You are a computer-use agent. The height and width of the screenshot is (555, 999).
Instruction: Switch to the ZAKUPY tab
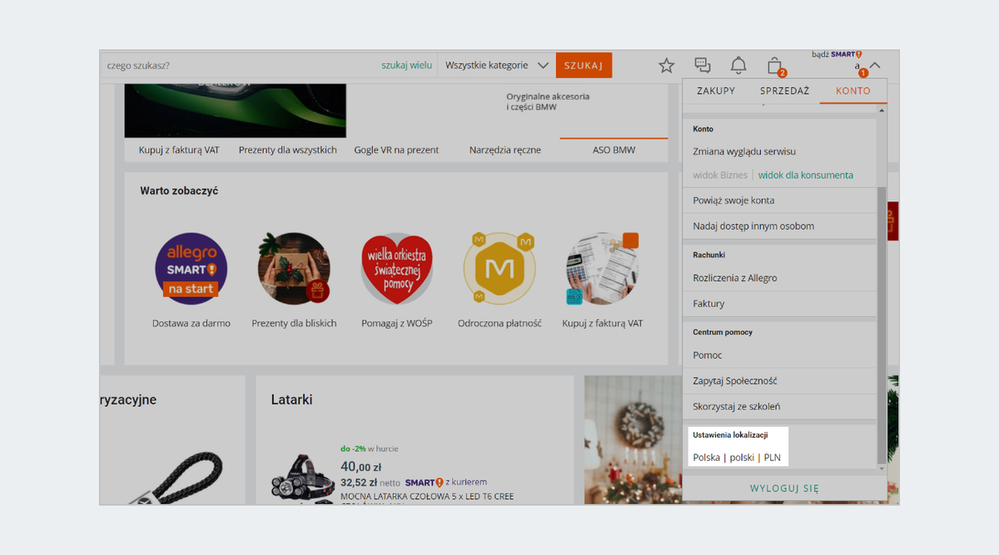(x=716, y=91)
